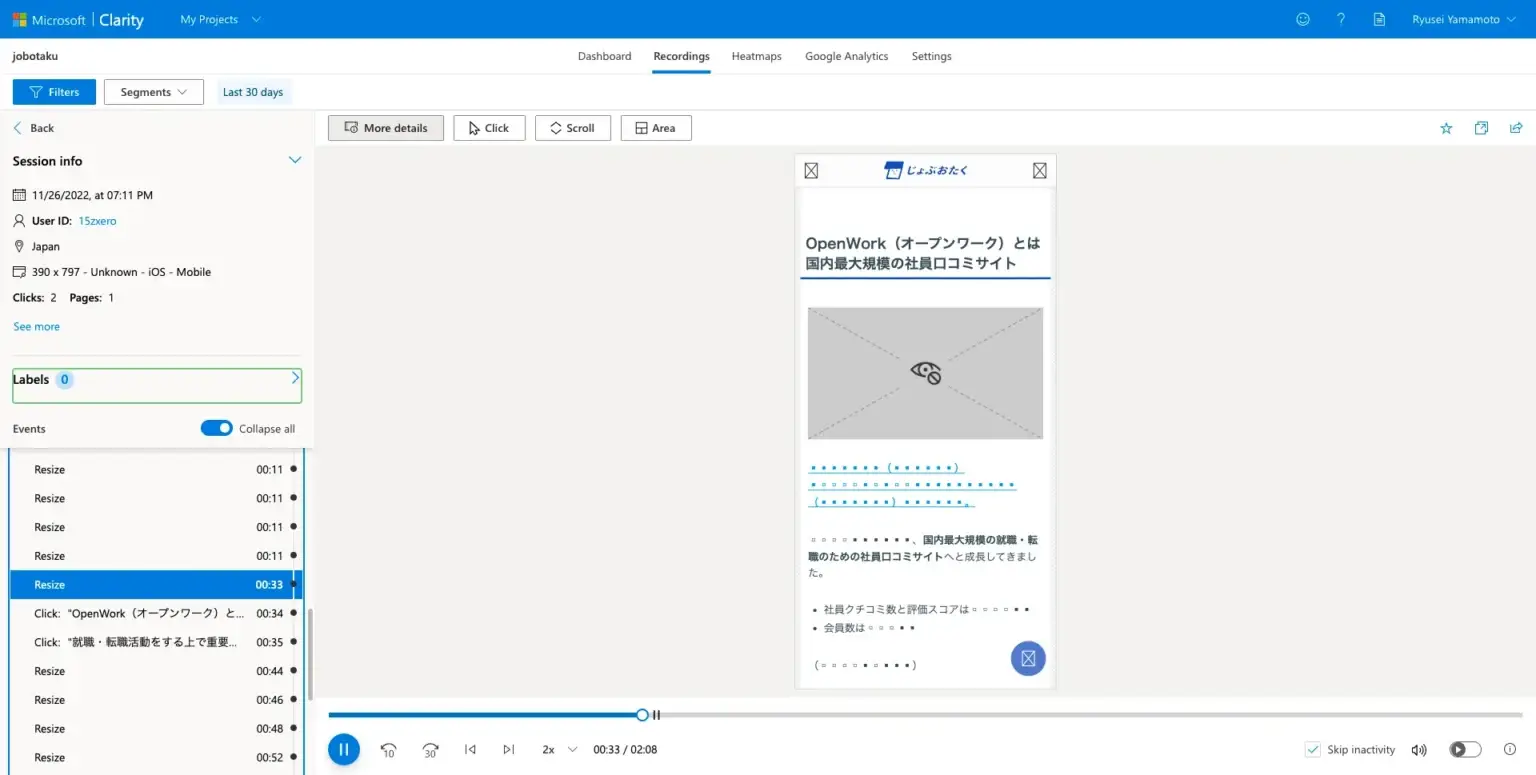1536x775 pixels.
Task: Open the Heatmaps tab
Action: [x=757, y=56]
